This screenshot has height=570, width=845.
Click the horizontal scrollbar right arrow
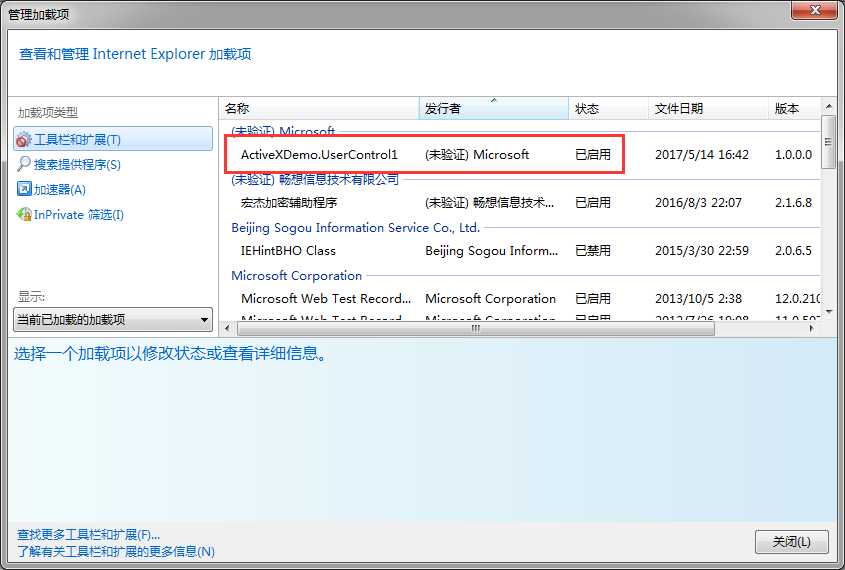tap(812, 328)
